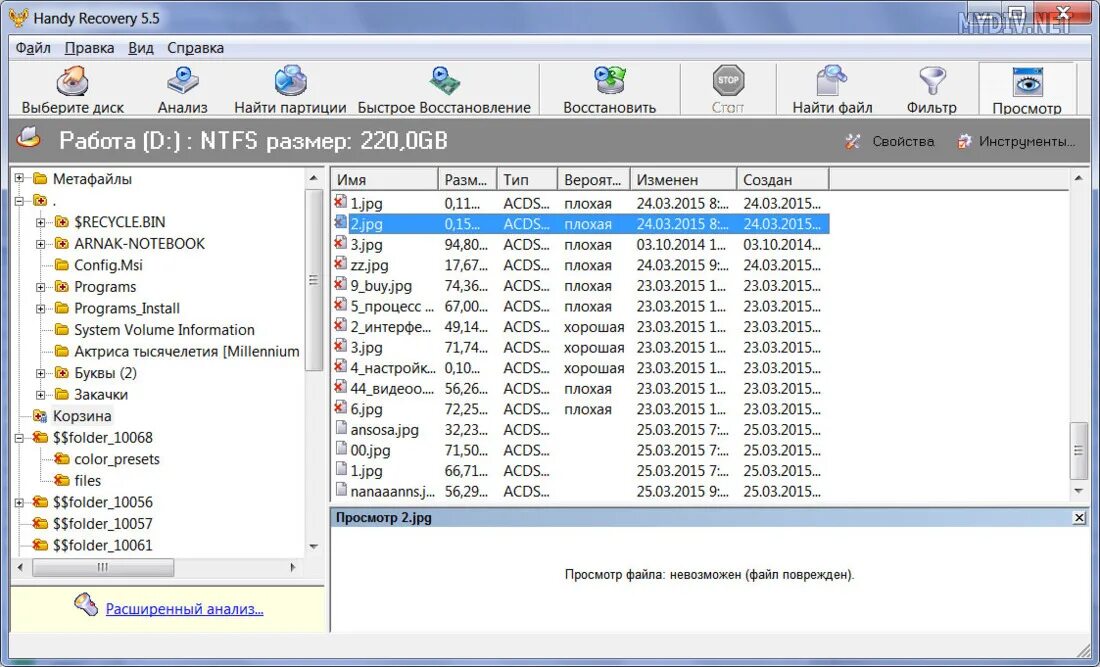Collapse the root dot folder node
Viewport: 1100px width, 667px height.
(x=20, y=201)
